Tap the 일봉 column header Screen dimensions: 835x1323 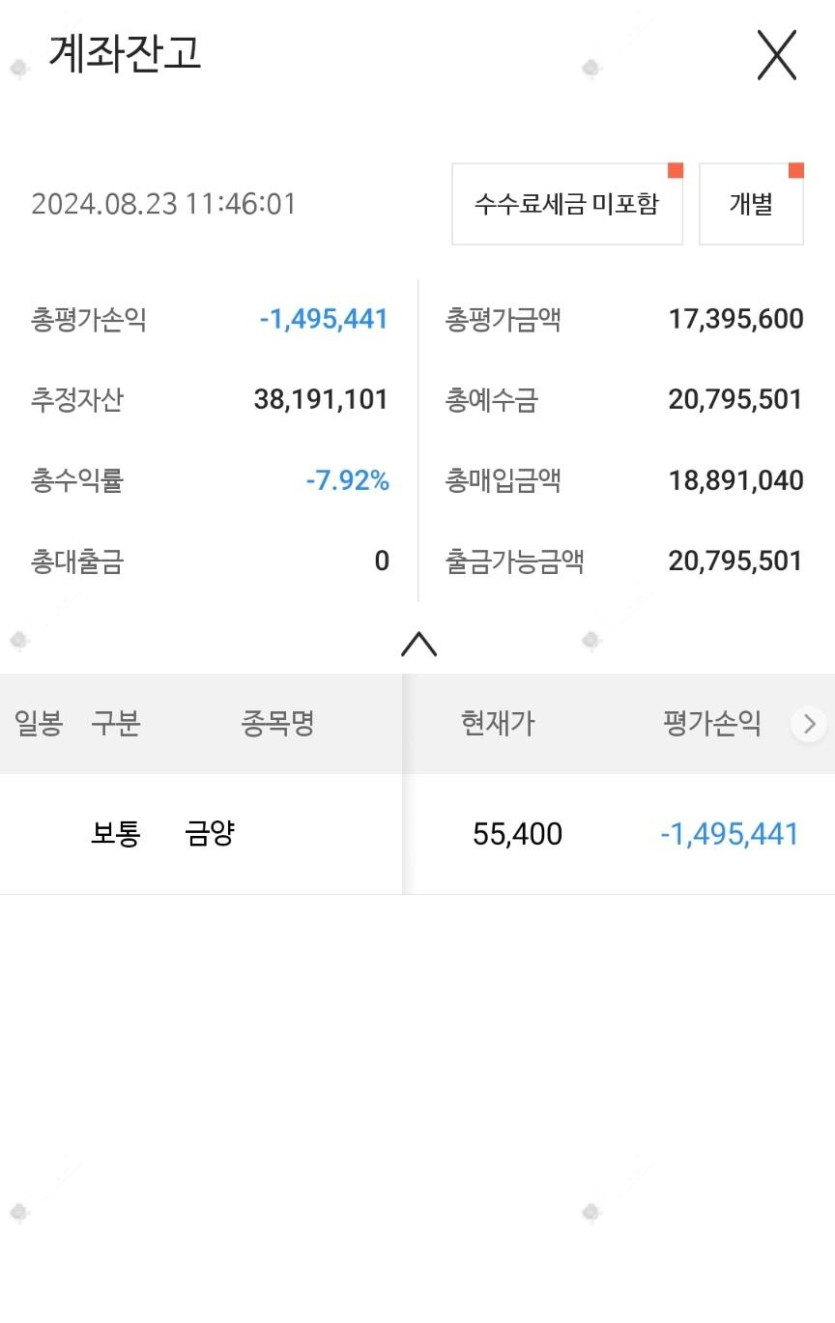coord(38,723)
